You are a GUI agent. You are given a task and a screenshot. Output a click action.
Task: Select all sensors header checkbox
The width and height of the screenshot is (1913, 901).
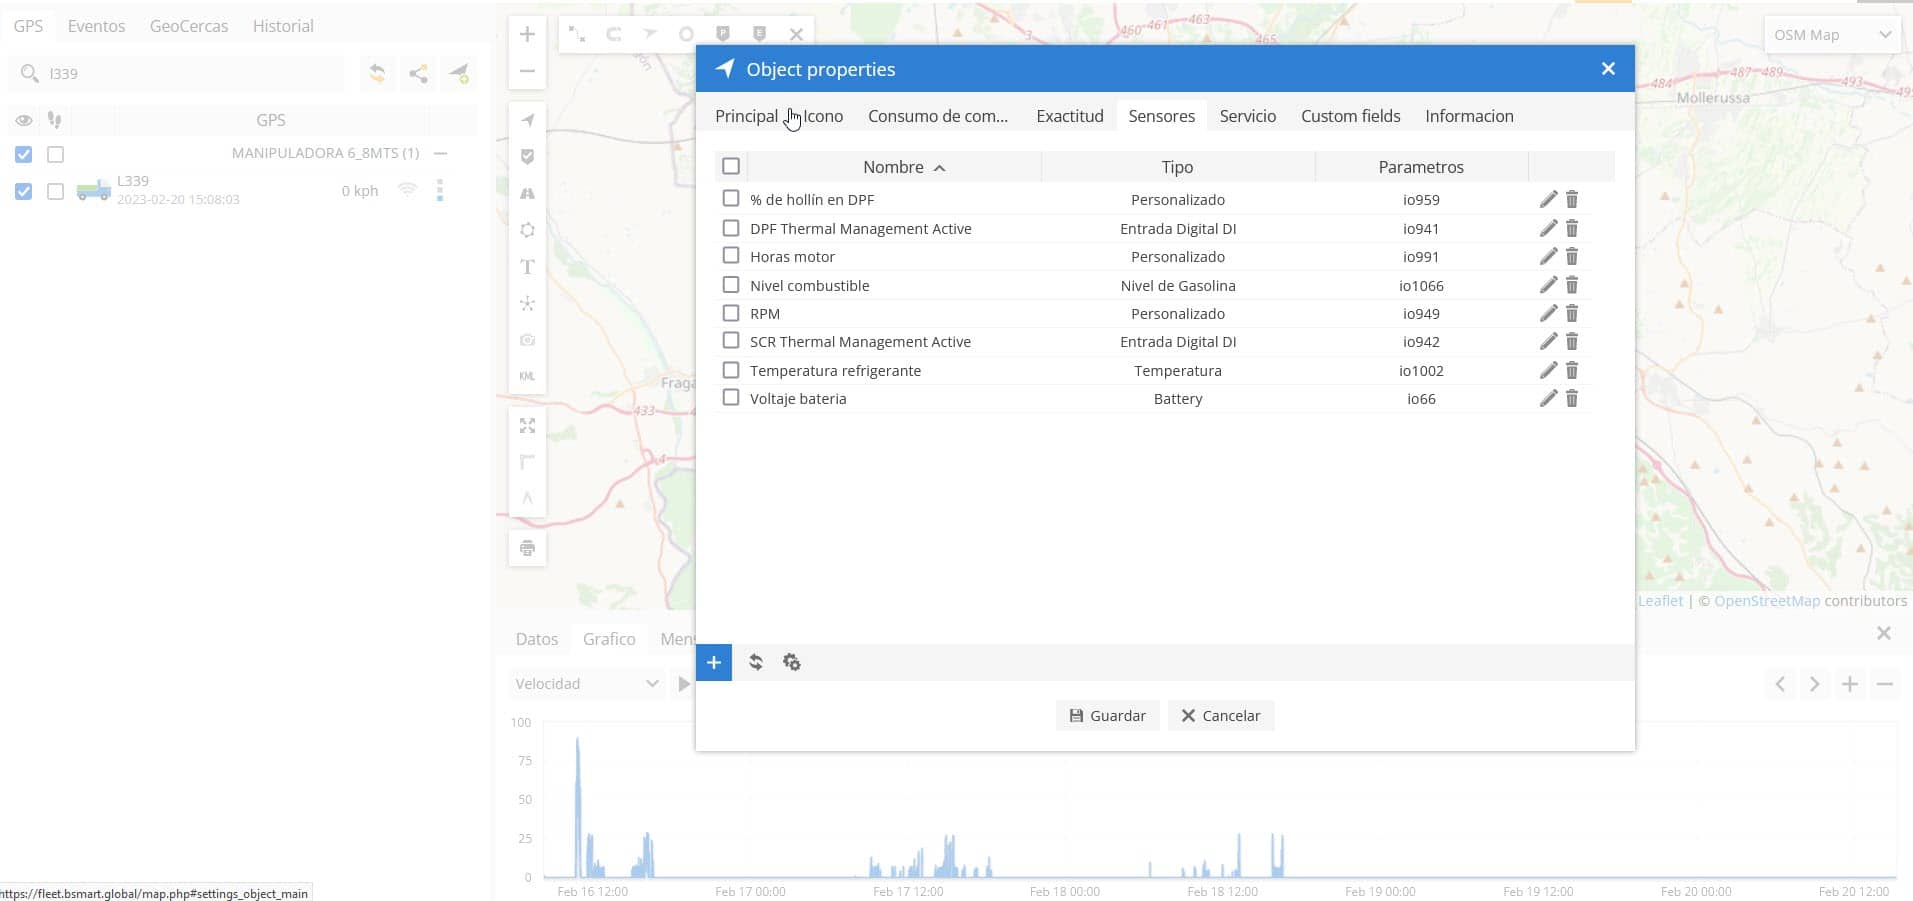click(731, 166)
